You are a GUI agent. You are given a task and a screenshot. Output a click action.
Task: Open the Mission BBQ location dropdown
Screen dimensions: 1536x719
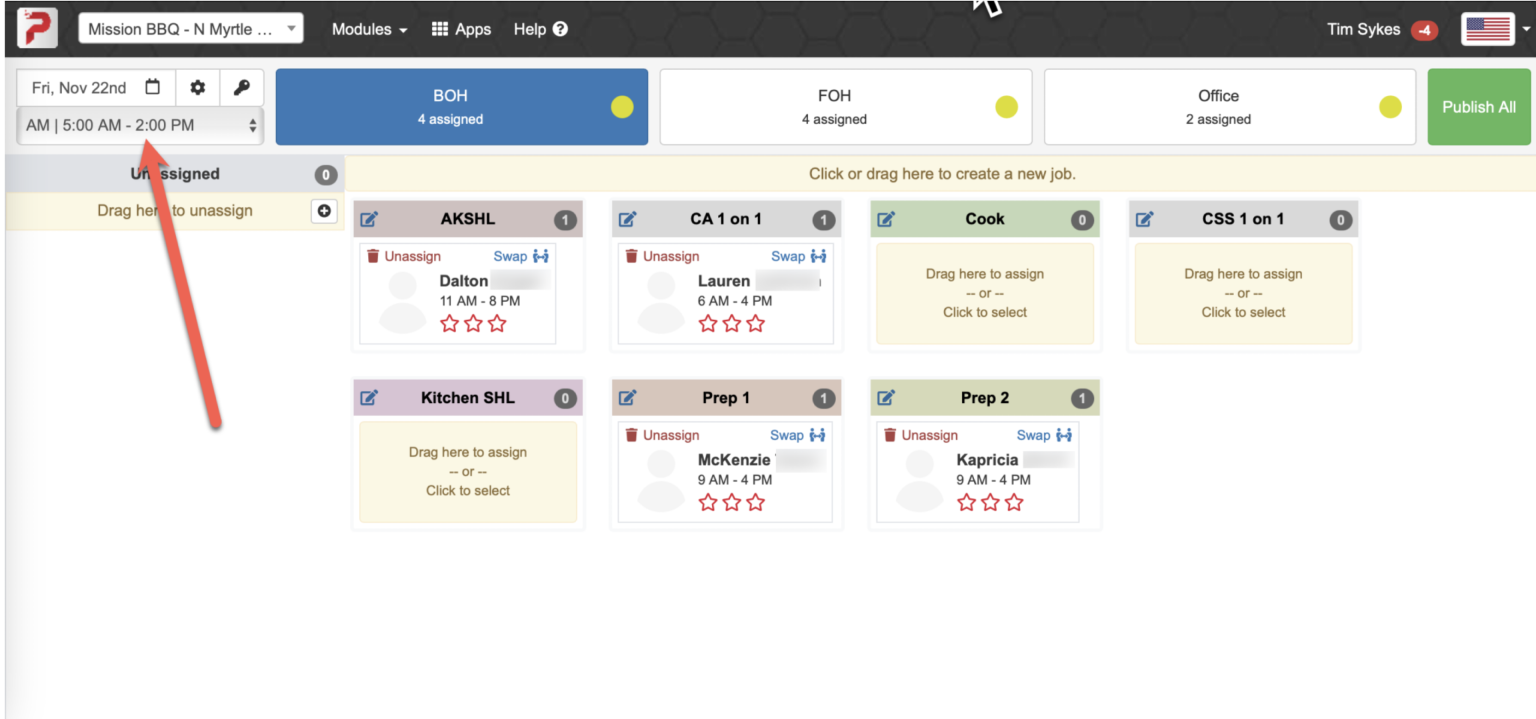190,29
